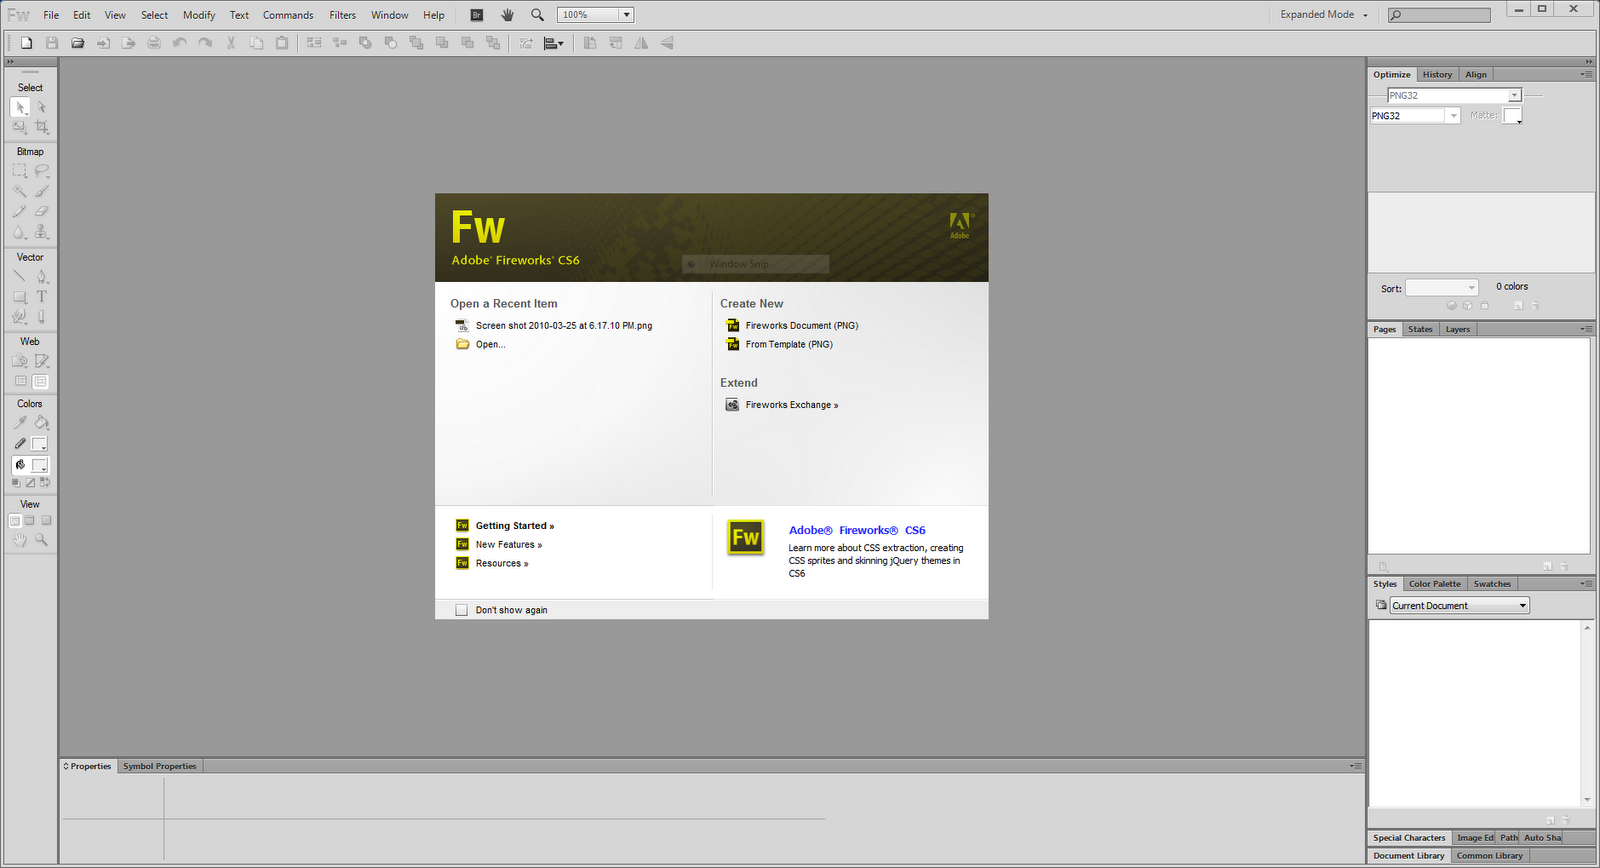Screen dimensions: 1600x868
Task: Set color to No Stroke or Fill
Action: click(x=30, y=483)
